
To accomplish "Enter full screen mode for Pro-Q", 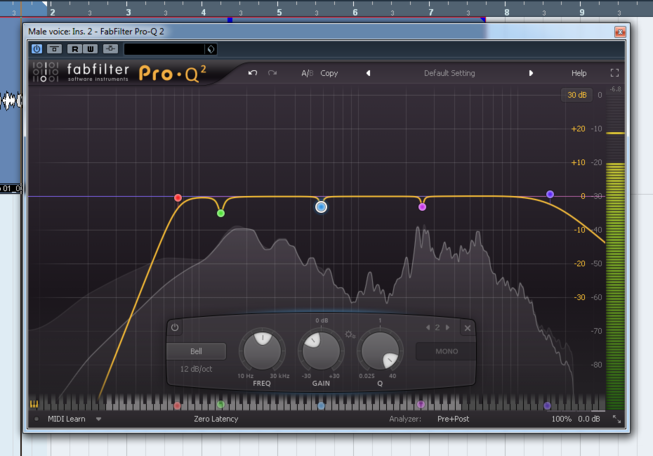I will tap(615, 73).
